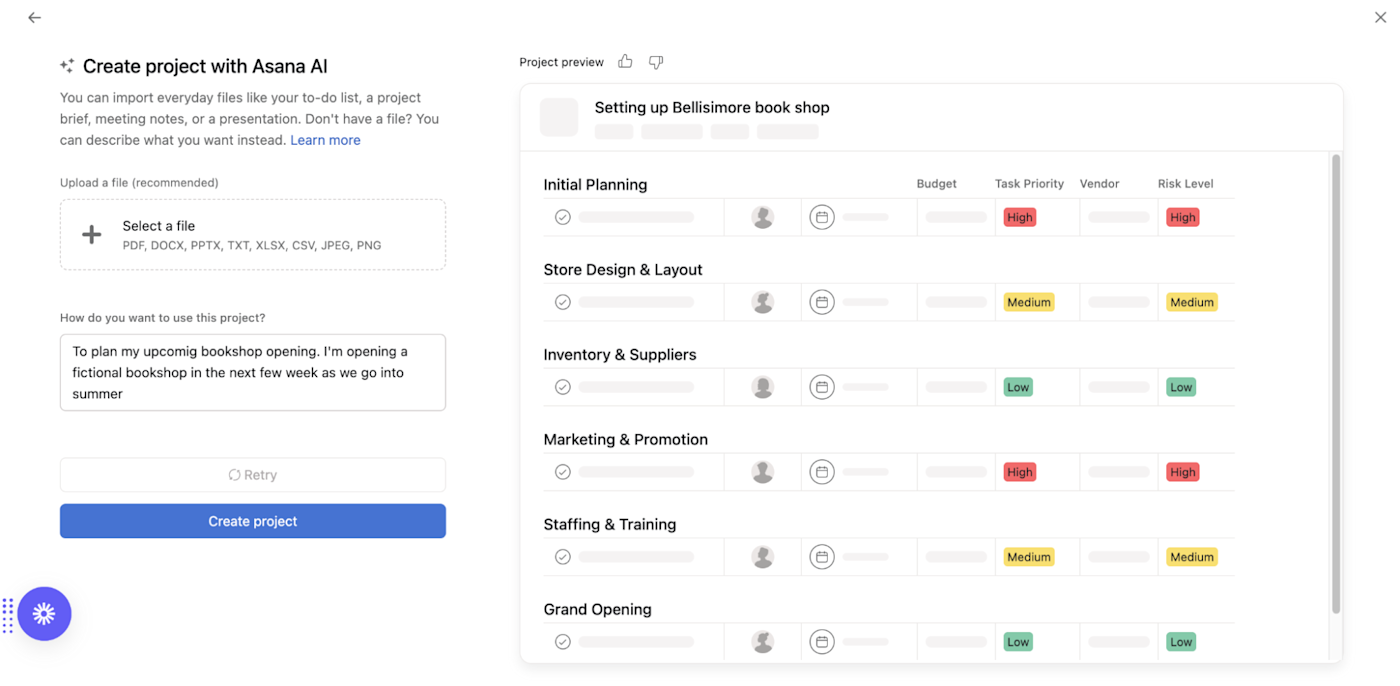Click the supported formats line starting with PDF, DOCX
Viewport: 1400px width, 686px height.
pyautogui.click(x=252, y=245)
